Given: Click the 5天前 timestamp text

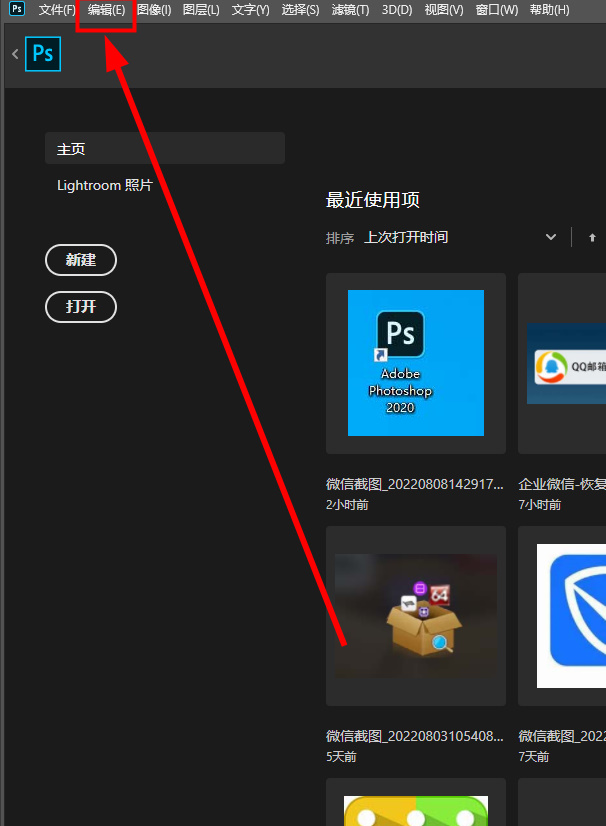Looking at the screenshot, I should (341, 757).
